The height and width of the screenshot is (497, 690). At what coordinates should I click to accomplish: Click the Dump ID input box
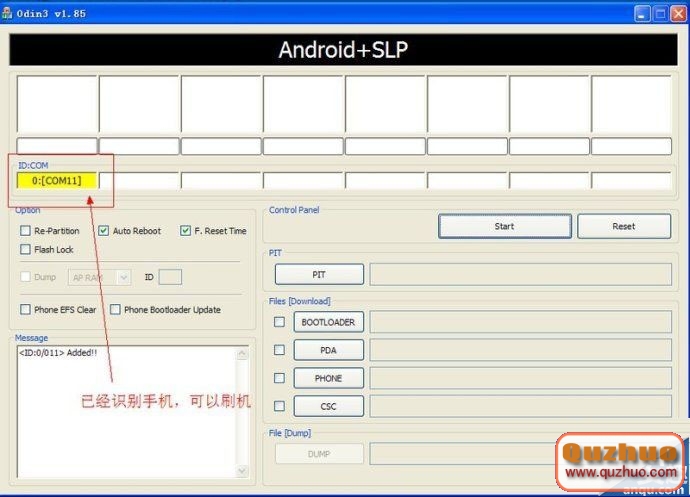(x=170, y=277)
